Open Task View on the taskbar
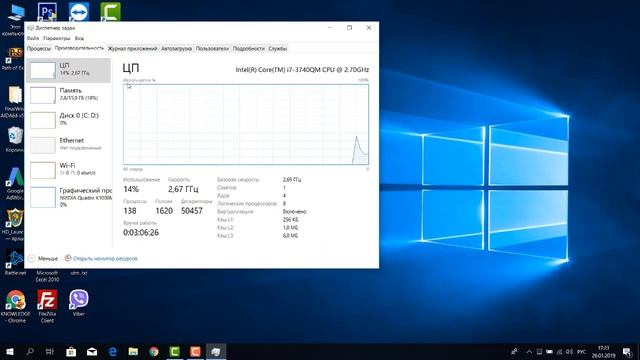The height and width of the screenshot is (360, 640). (50, 351)
